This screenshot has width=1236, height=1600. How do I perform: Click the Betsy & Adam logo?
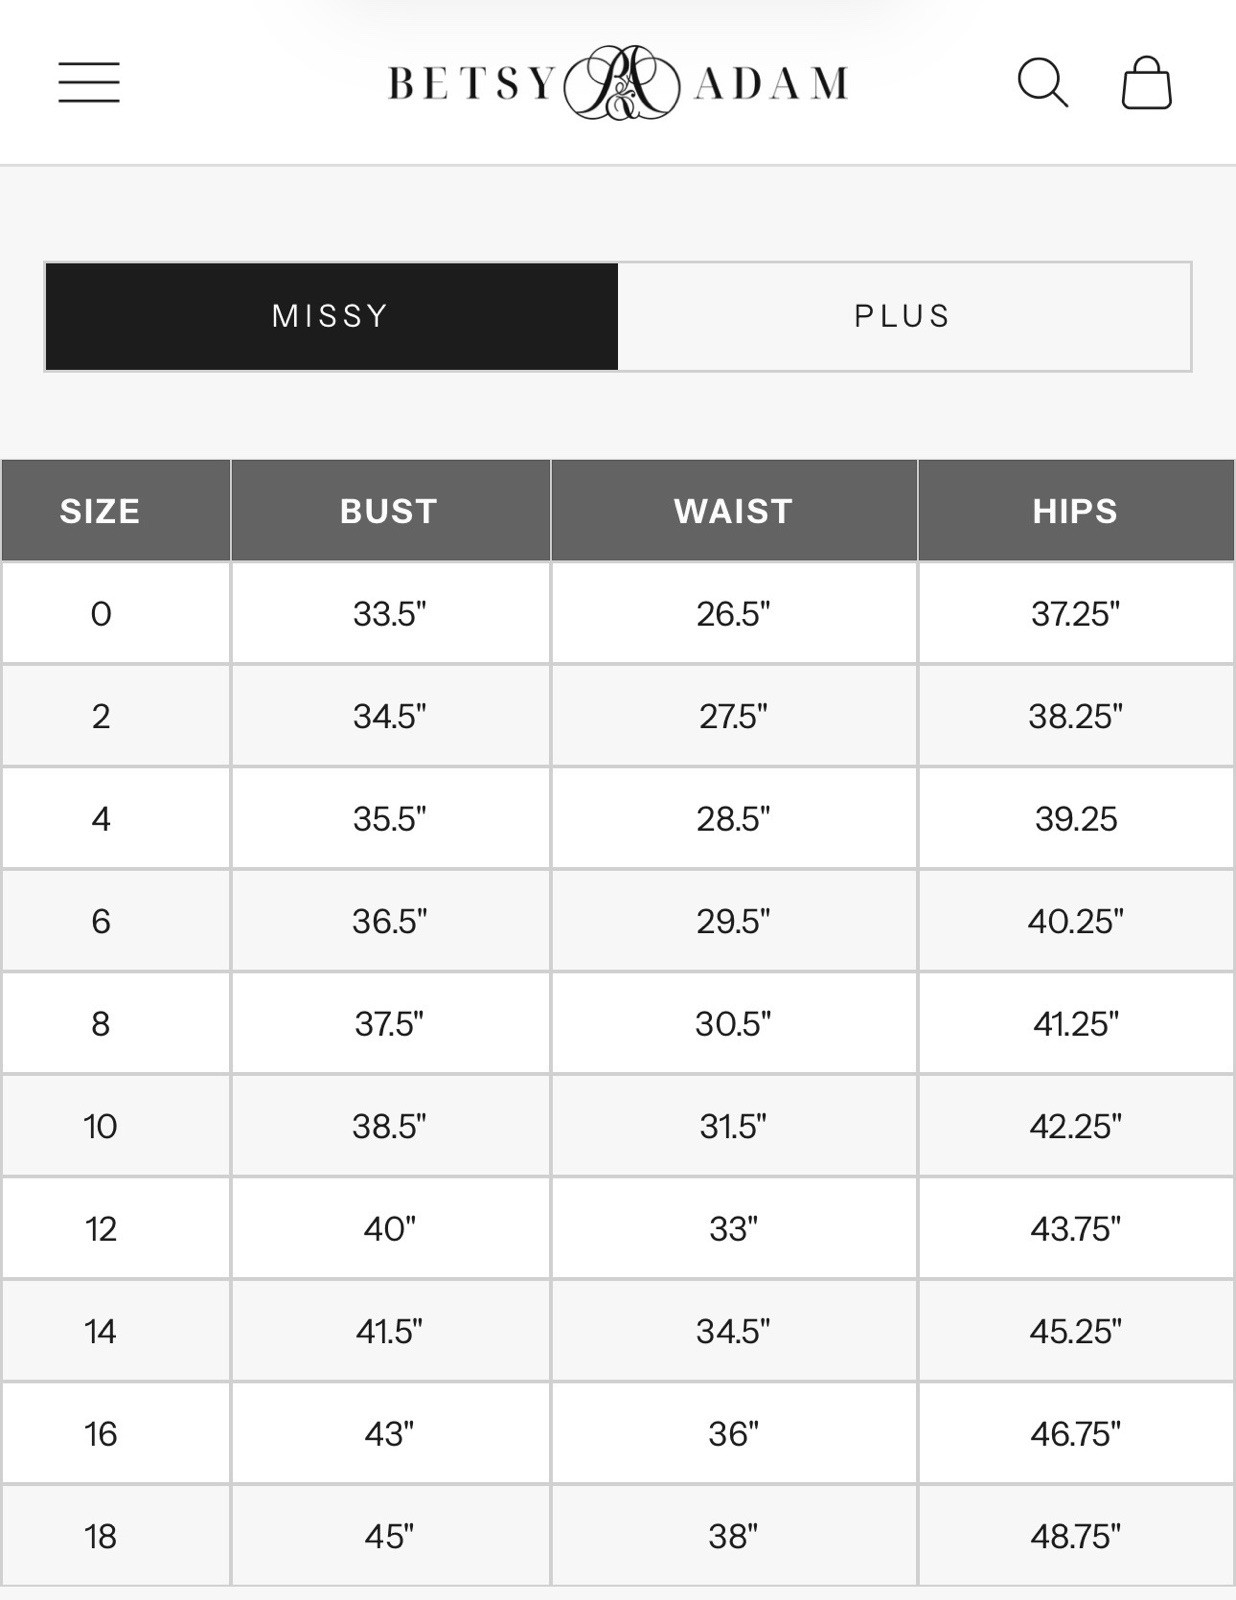click(x=618, y=83)
